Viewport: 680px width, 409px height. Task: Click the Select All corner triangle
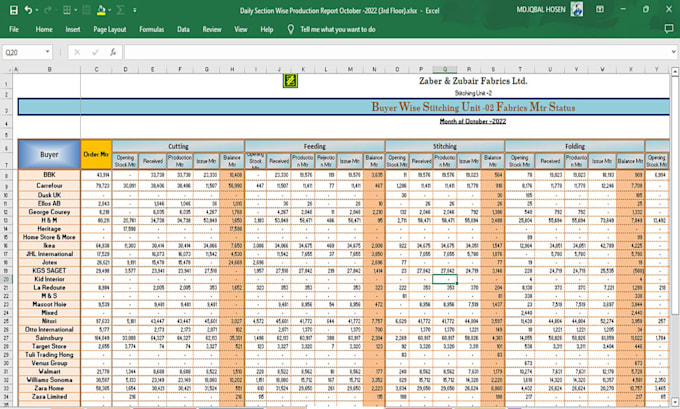(x=7, y=69)
